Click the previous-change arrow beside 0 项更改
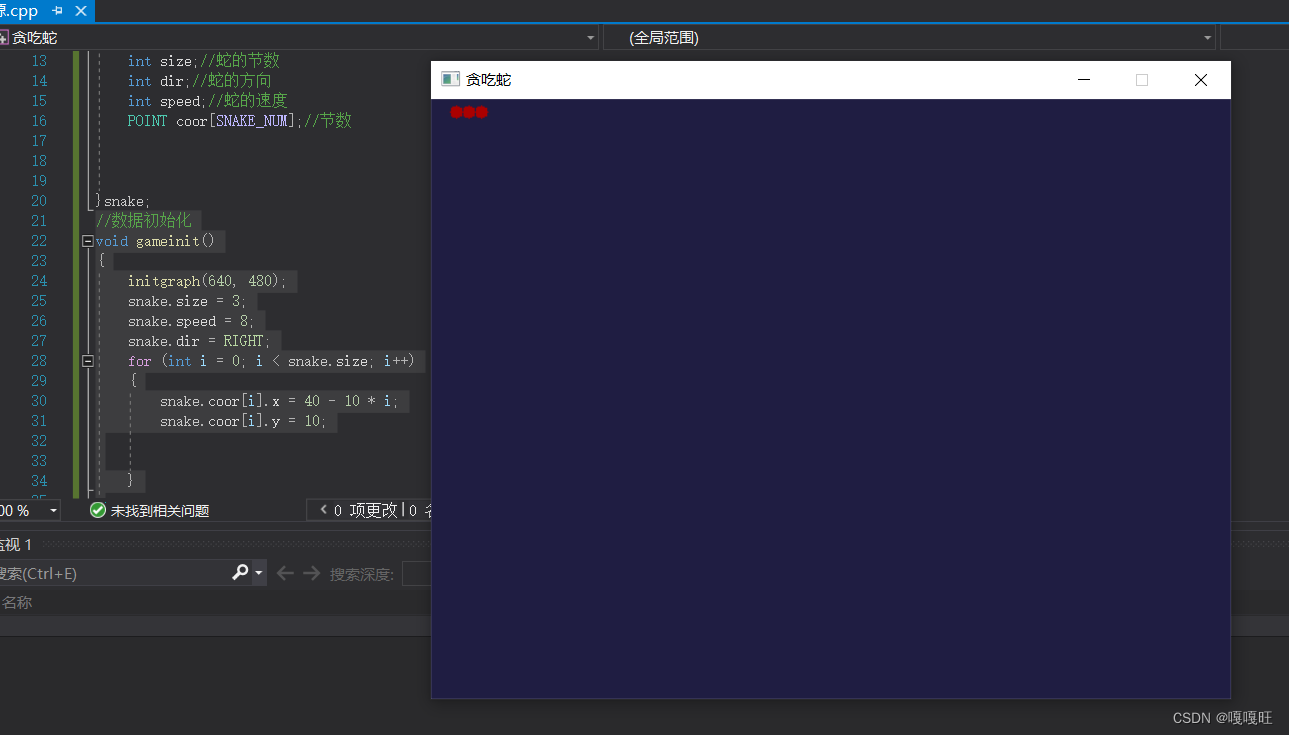This screenshot has width=1289, height=735. [323, 511]
